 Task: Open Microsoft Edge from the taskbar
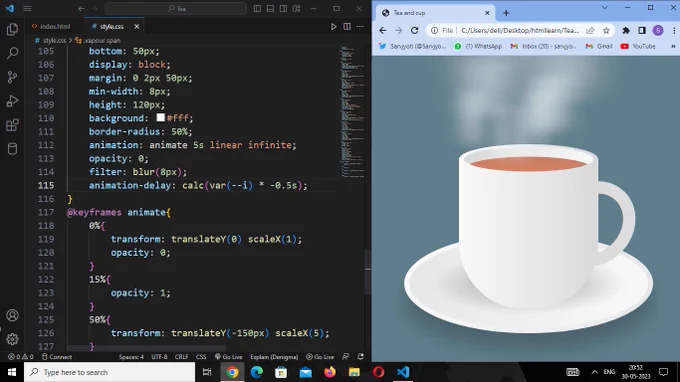pyautogui.click(x=257, y=372)
